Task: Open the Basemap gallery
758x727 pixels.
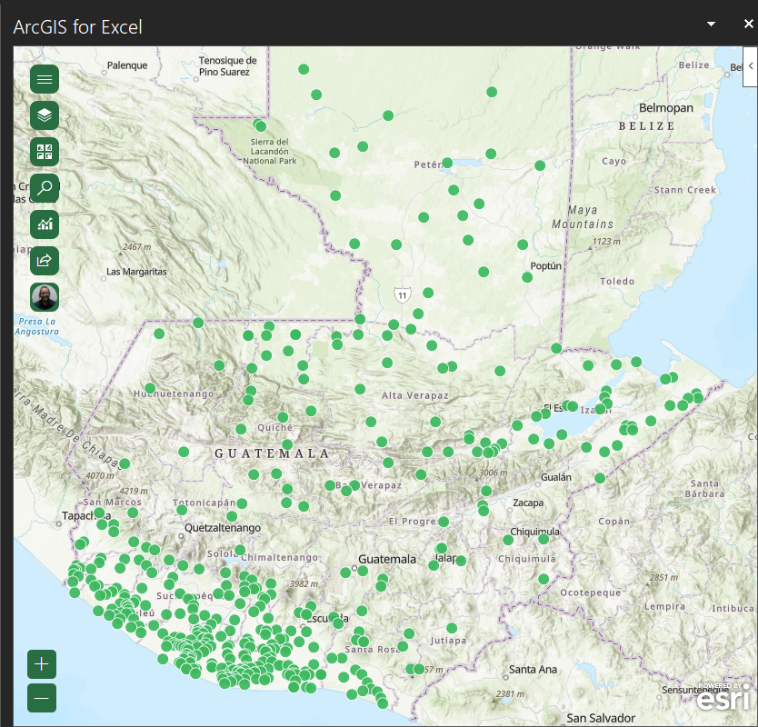Action: click(x=44, y=152)
